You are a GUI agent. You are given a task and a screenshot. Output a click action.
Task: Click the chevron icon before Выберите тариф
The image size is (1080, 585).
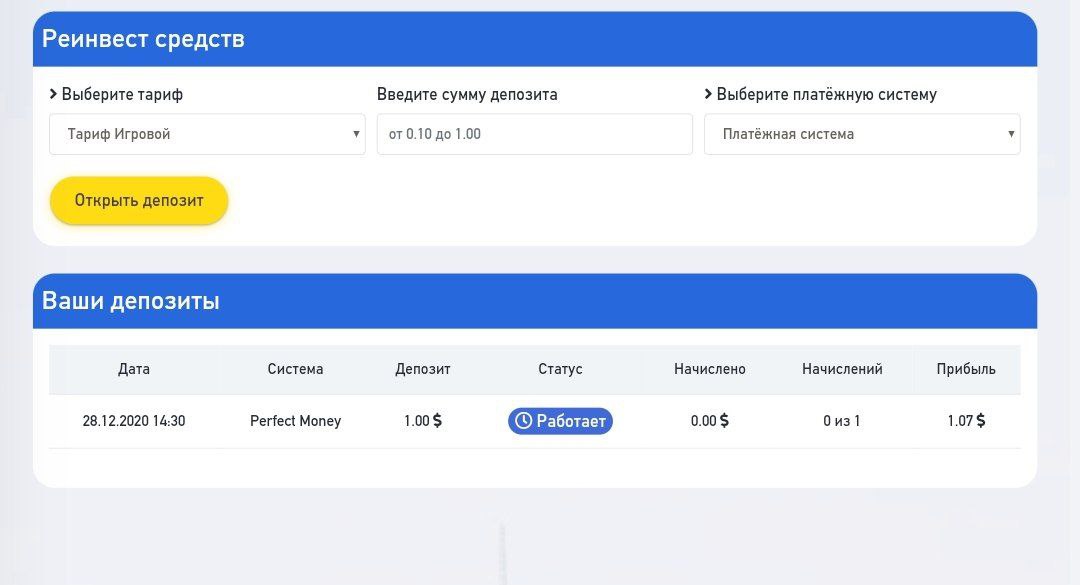[53, 94]
